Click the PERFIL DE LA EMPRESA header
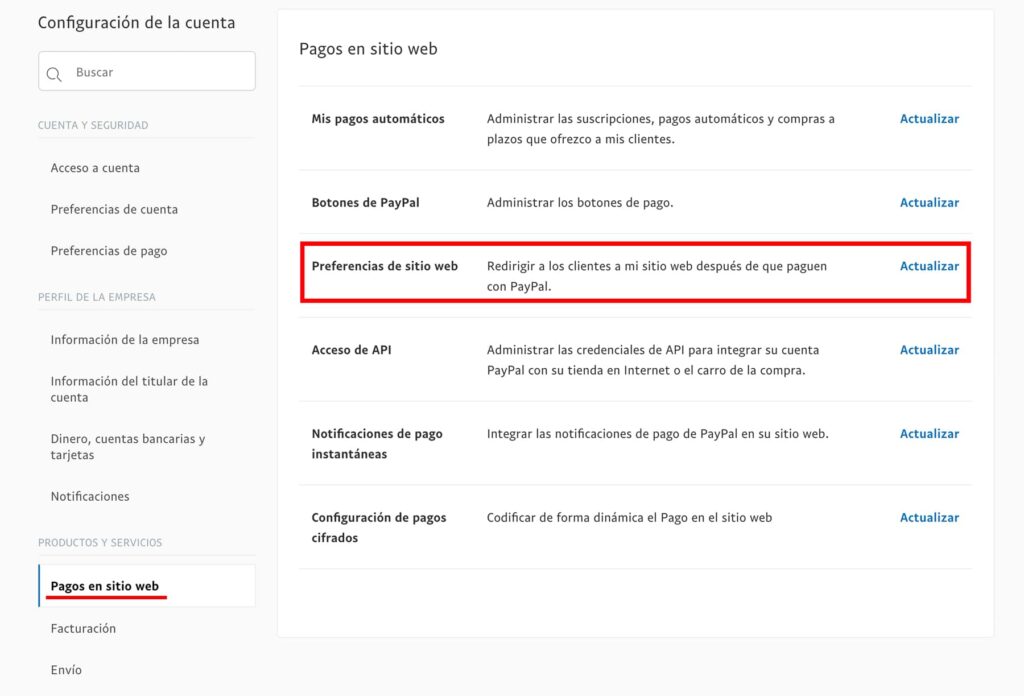The width and height of the screenshot is (1024, 696). pos(97,297)
